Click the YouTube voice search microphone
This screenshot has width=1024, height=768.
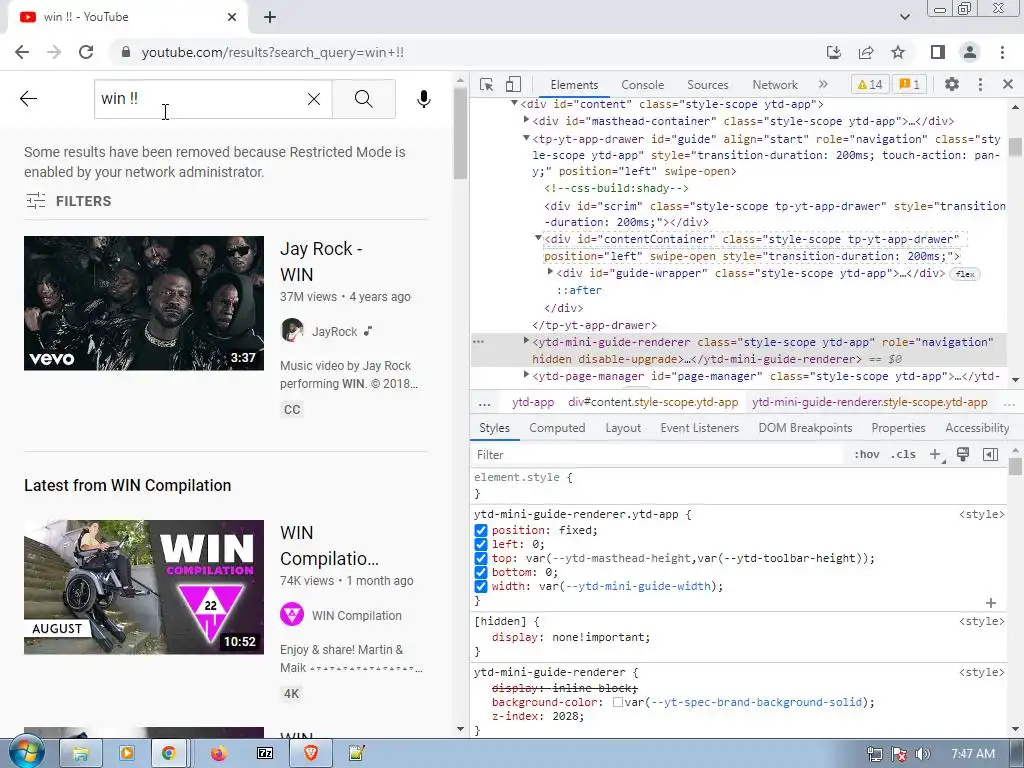pos(424,99)
